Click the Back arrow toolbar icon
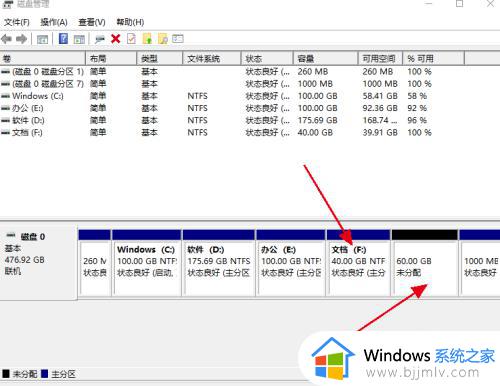500x386 pixels. click(7, 39)
